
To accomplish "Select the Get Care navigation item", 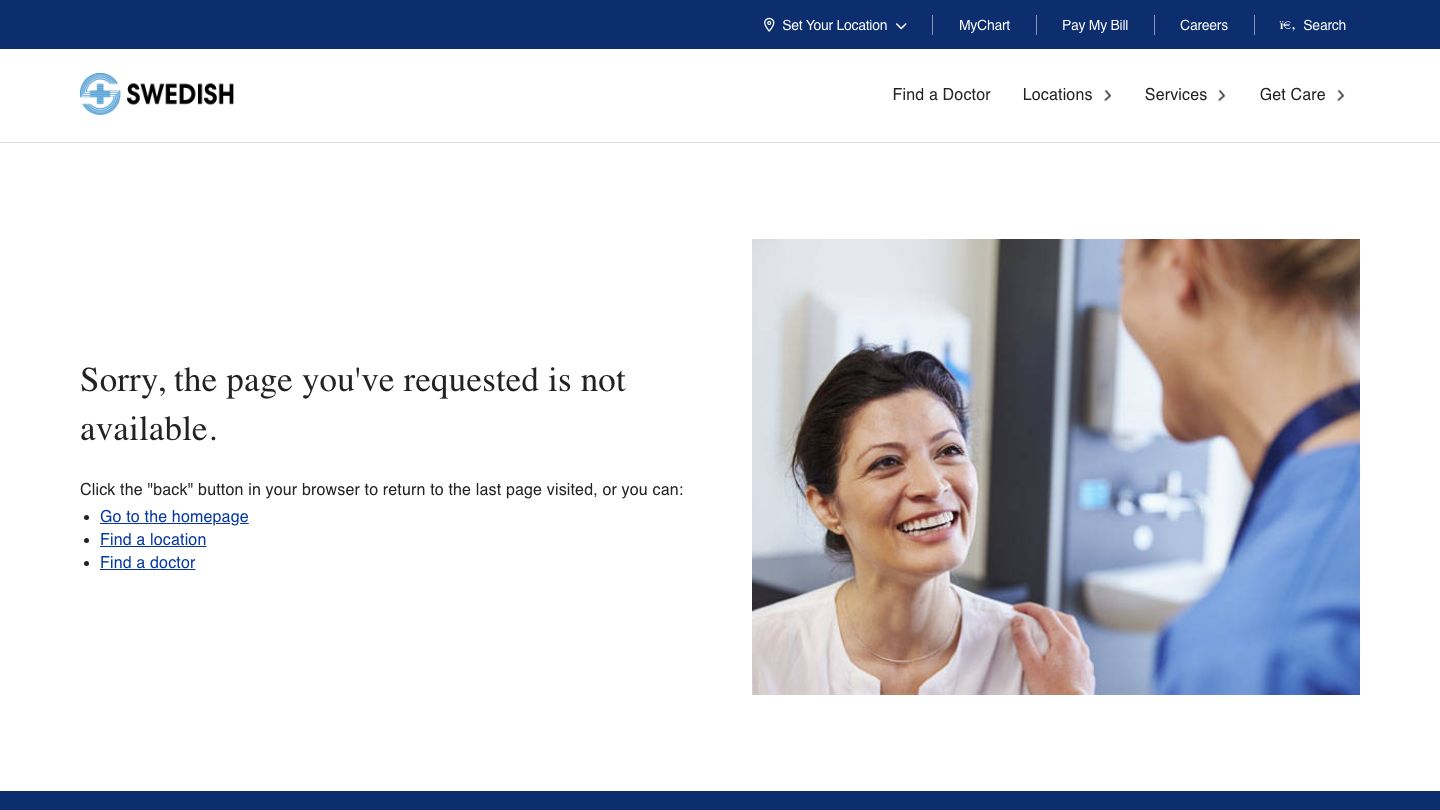I will [x=1292, y=95].
